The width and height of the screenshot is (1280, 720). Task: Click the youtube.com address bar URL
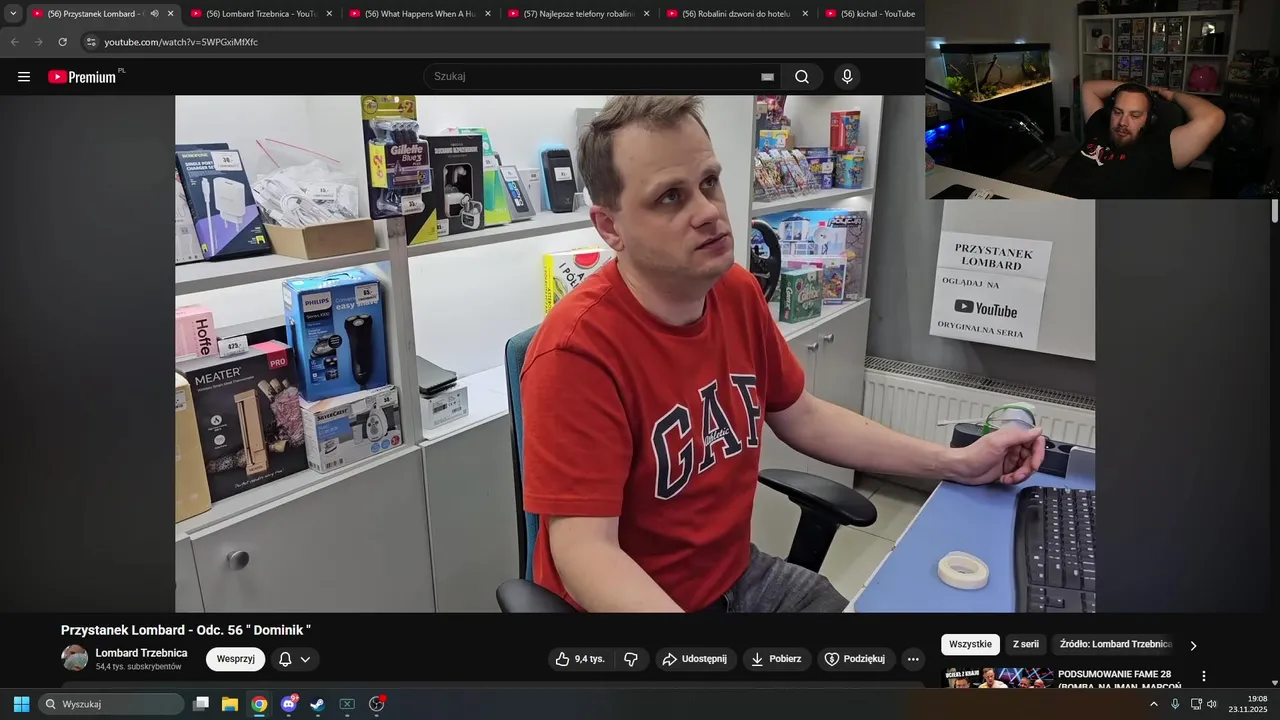(181, 42)
